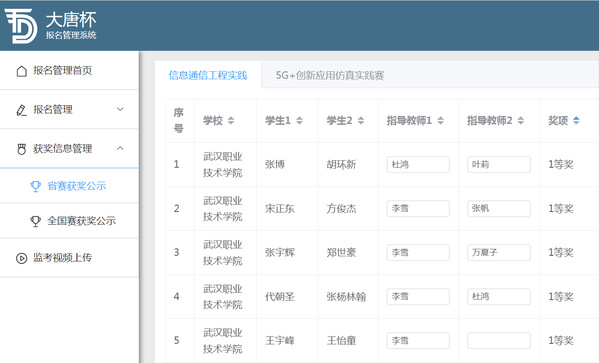Edit 指导教师2 field 万夏子 in row 3

tap(499, 253)
